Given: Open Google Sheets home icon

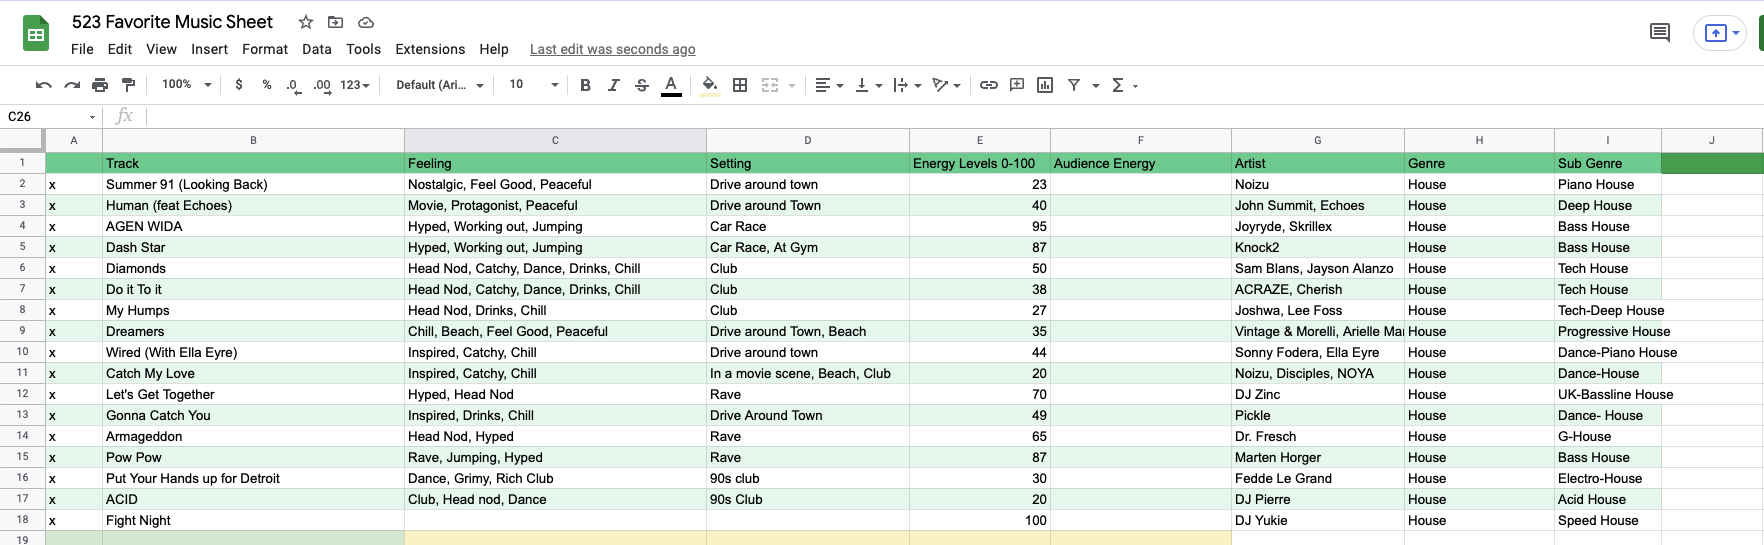Looking at the screenshot, I should [36, 34].
